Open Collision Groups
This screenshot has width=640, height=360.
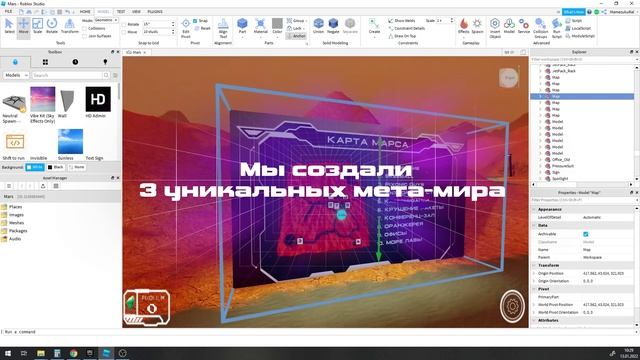coord(540,28)
